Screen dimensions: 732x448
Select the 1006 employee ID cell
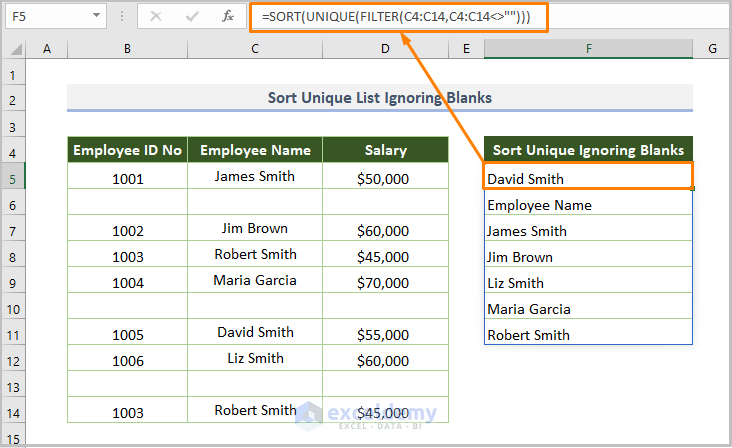click(128, 360)
